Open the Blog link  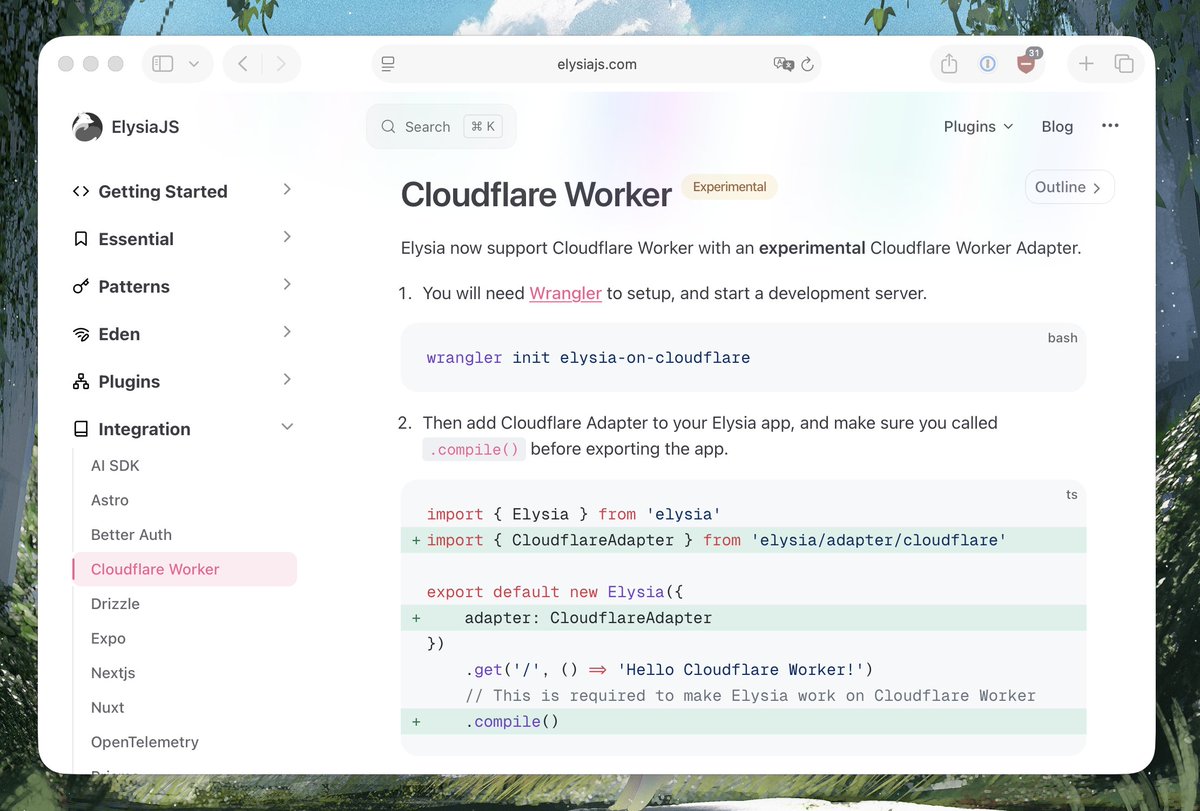pyautogui.click(x=1057, y=127)
